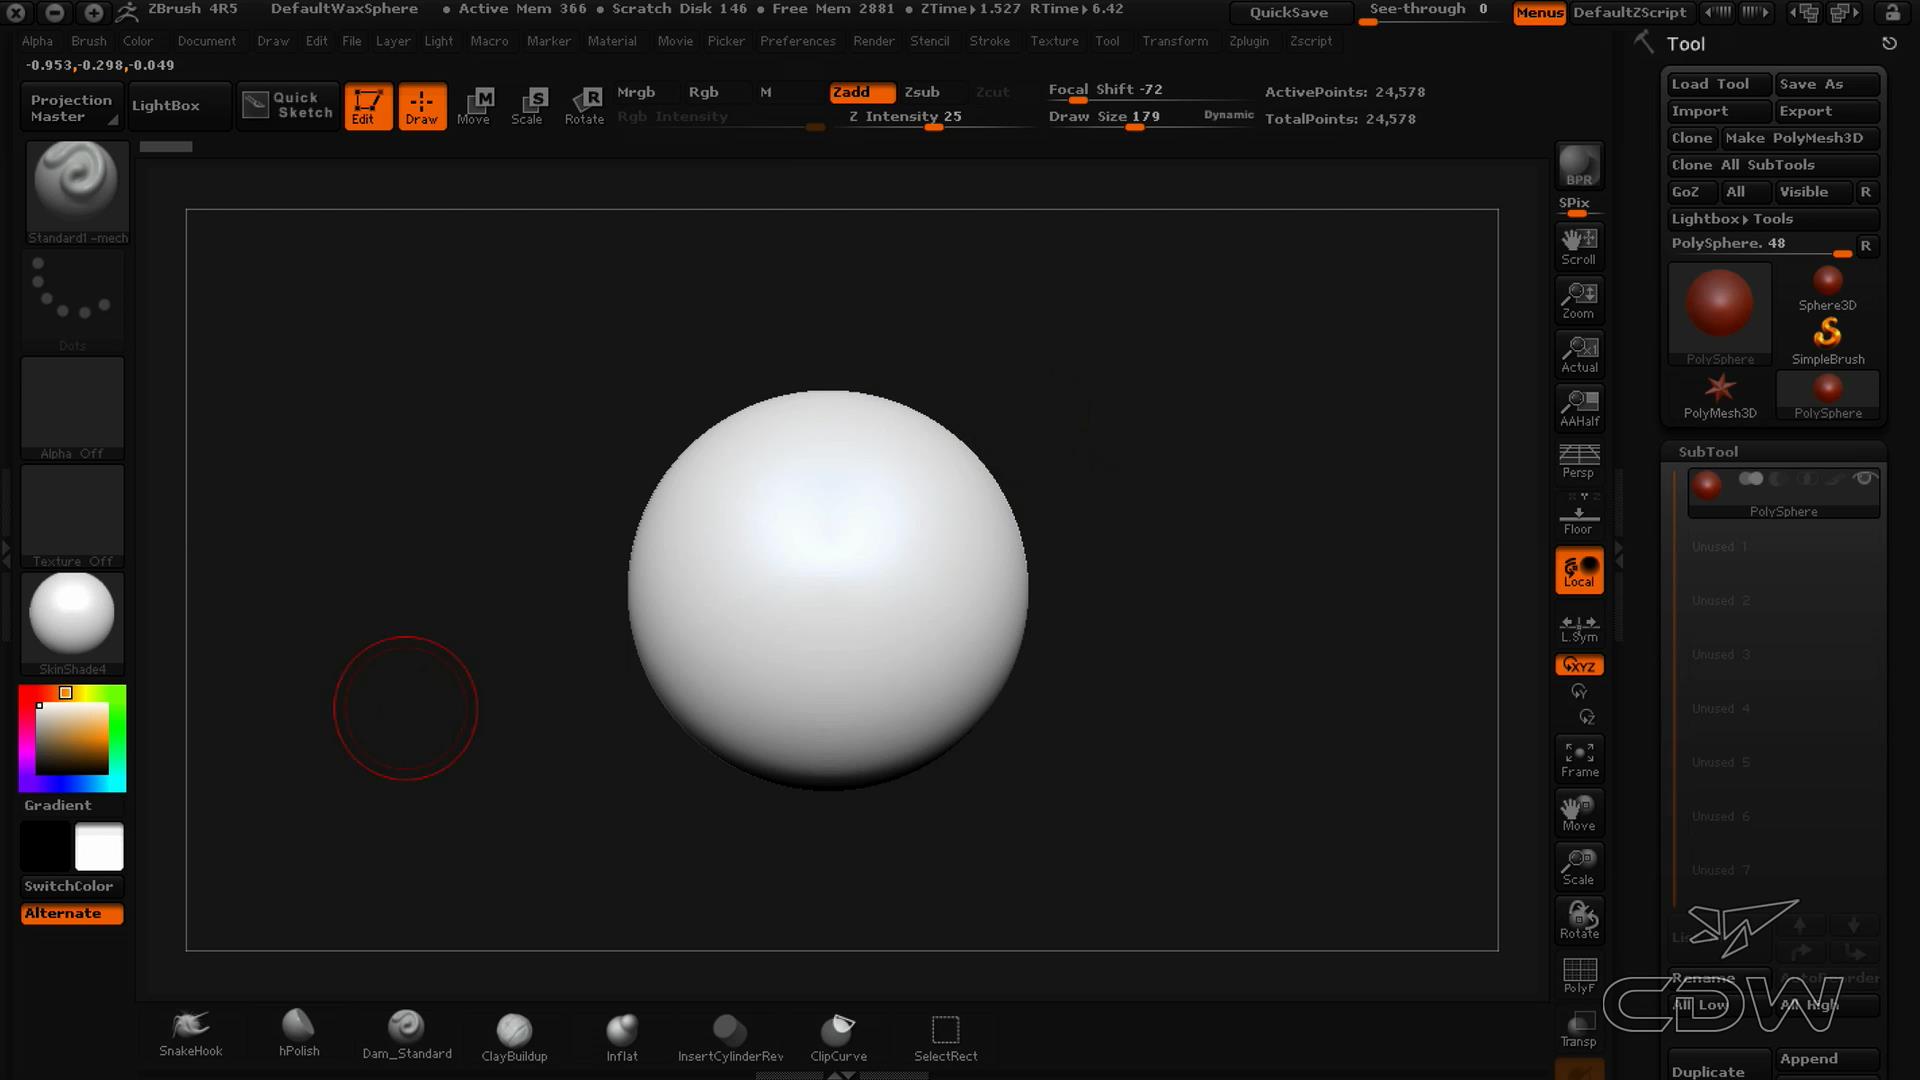1920x1080 pixels.
Task: Click the right-shelf Scale view icon
Action: (1579, 867)
